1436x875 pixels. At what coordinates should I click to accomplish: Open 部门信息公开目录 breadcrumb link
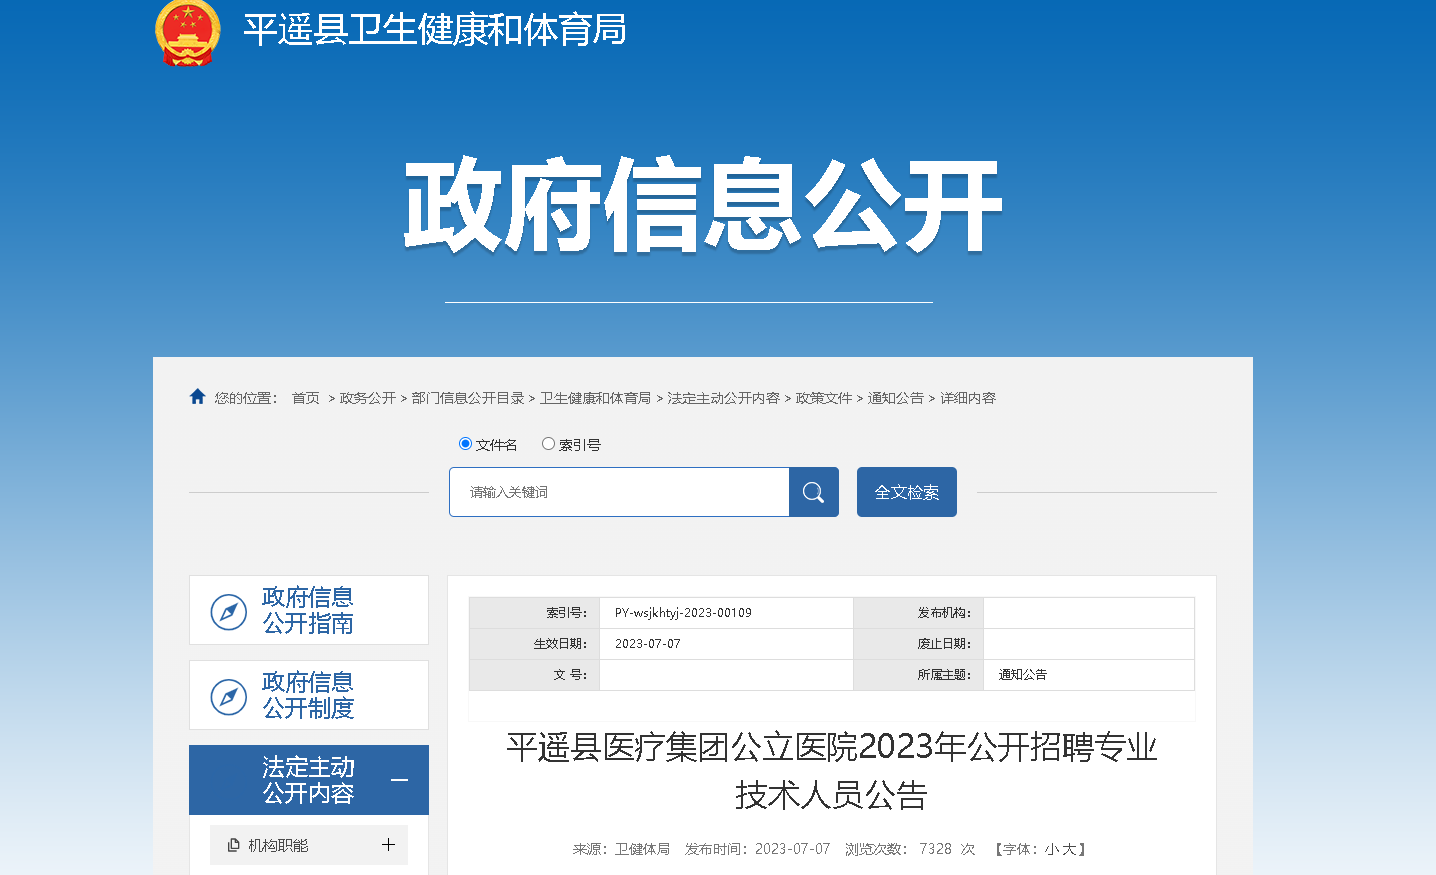tap(468, 398)
